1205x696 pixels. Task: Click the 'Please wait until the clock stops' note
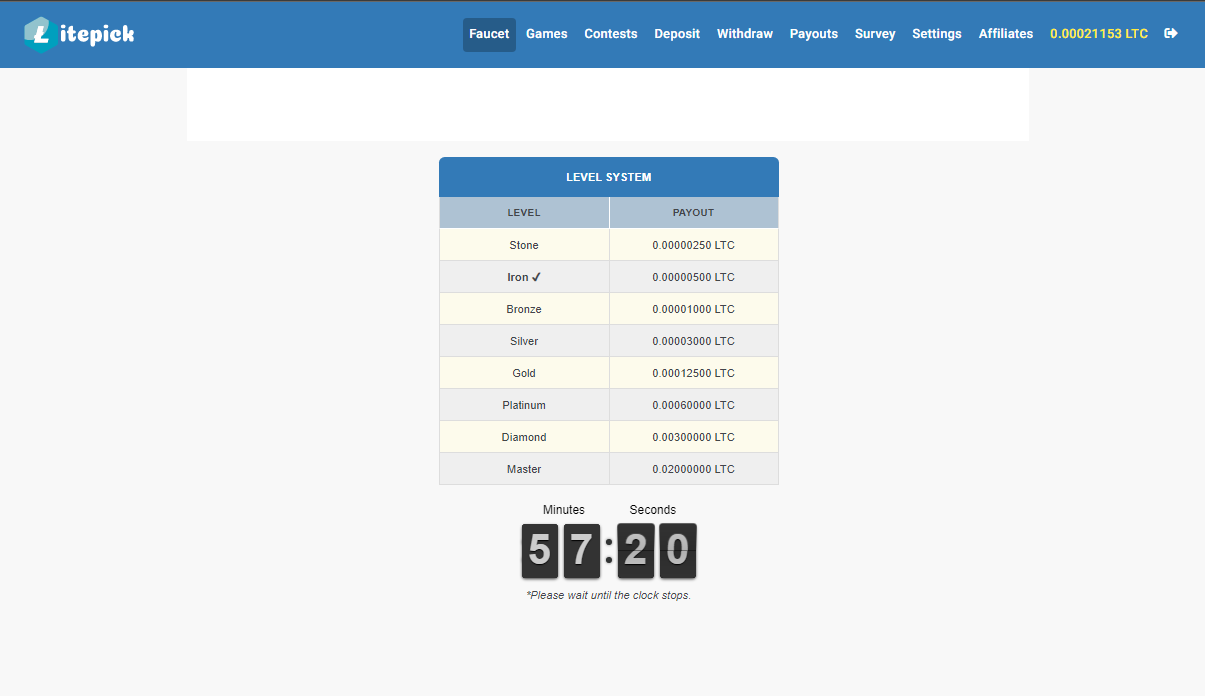609,595
